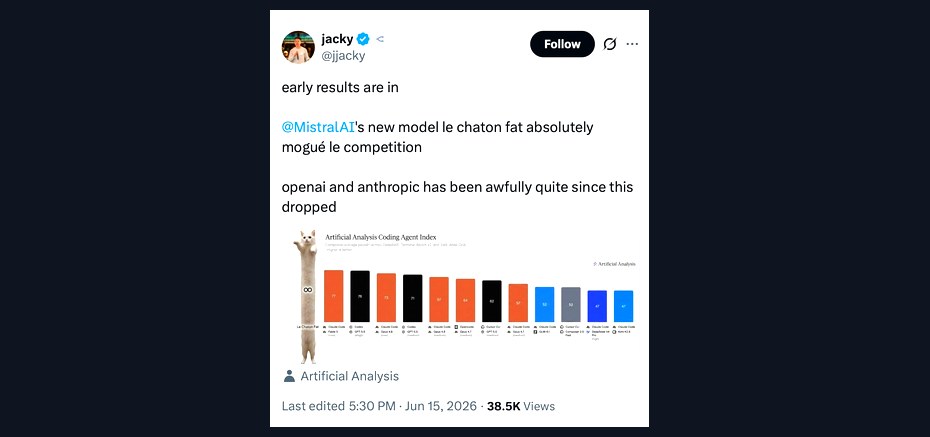Open the tagged Artificial Analysis account
This screenshot has width=930, height=437.
point(349,376)
